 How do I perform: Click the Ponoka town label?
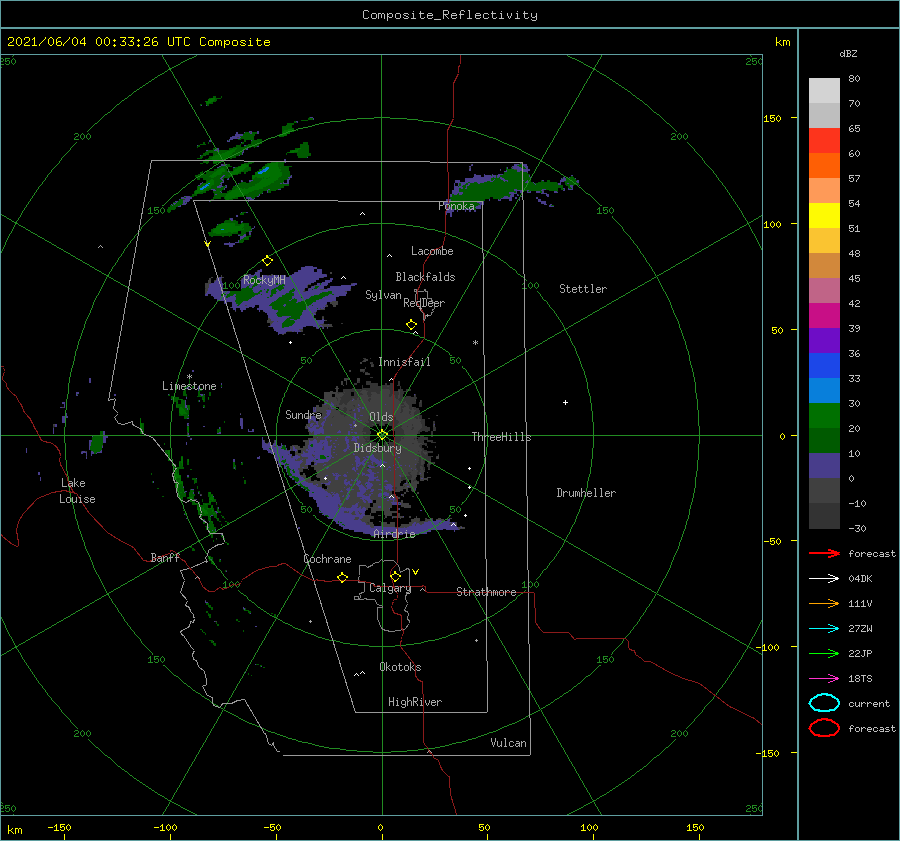457,206
